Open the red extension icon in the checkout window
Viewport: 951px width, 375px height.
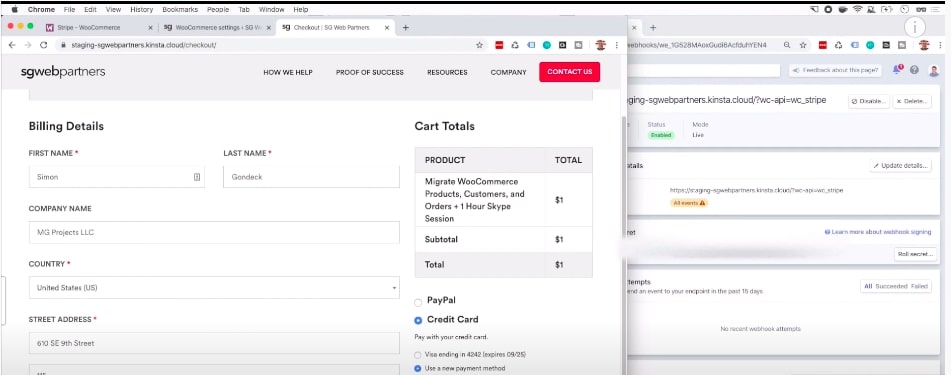coord(499,45)
